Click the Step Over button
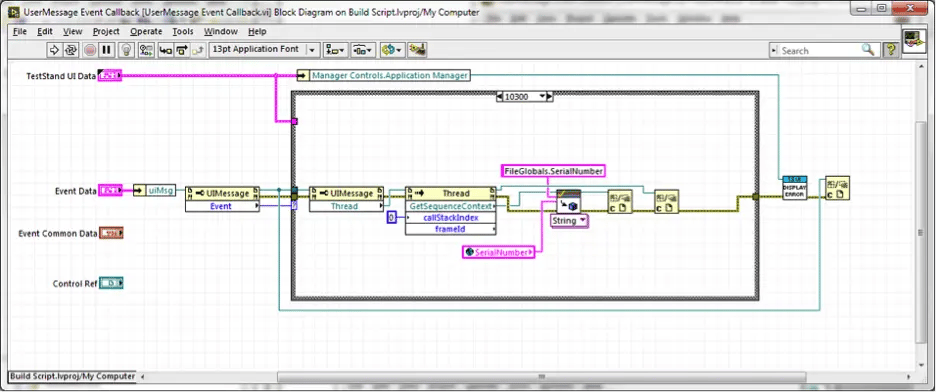The width and height of the screenshot is (936, 392). [183, 50]
